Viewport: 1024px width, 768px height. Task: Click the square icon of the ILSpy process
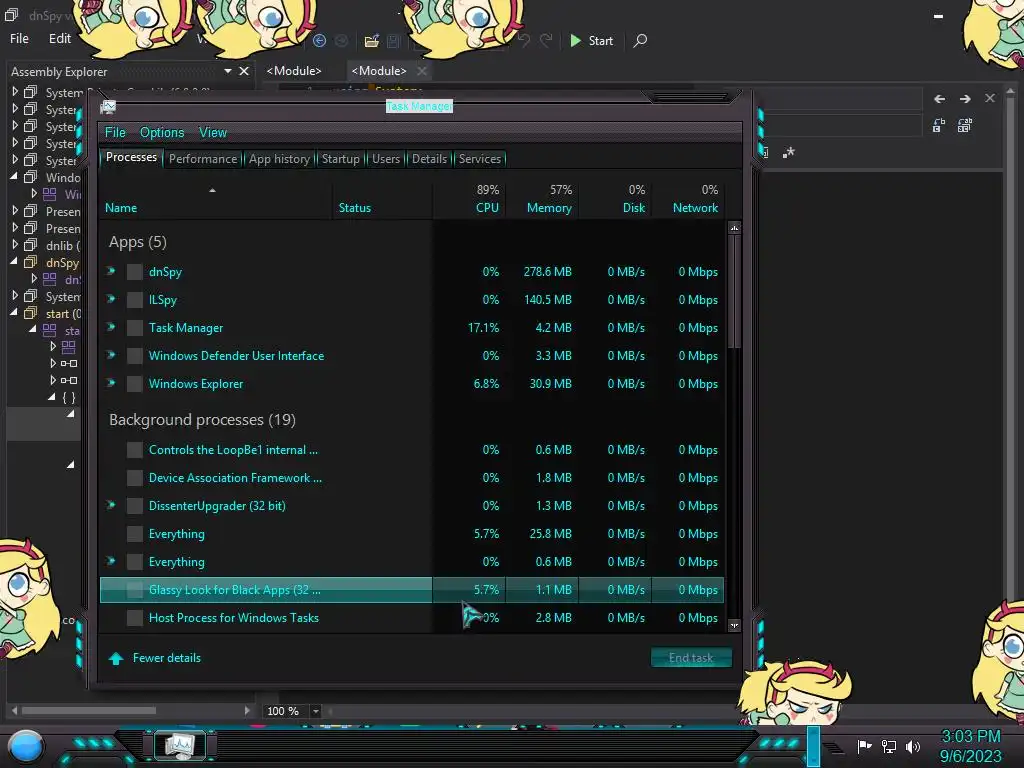(135, 300)
